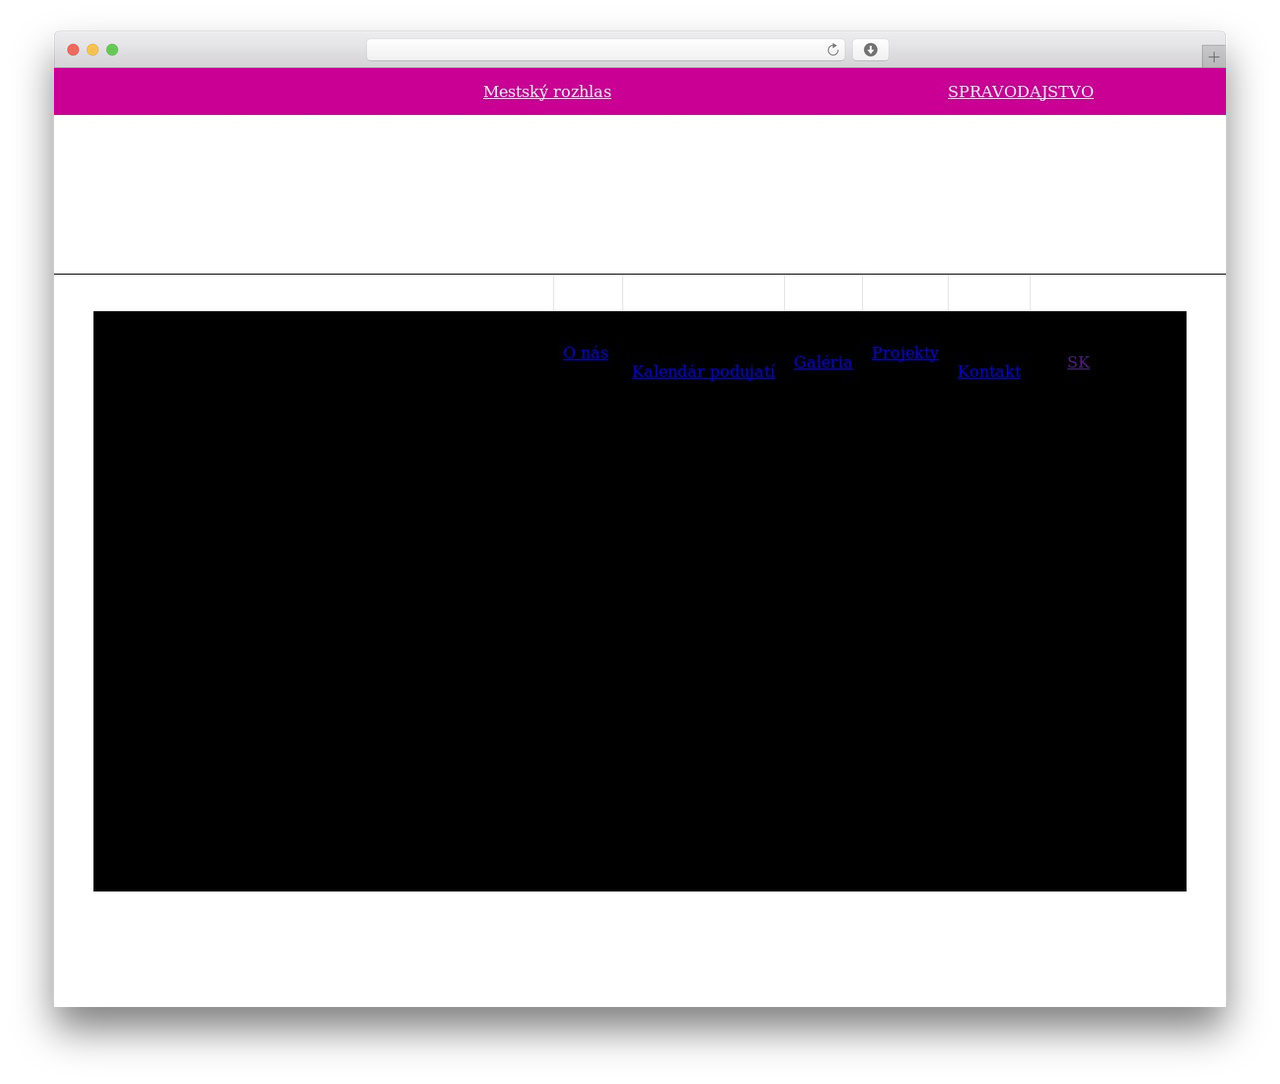Switch language with the SK link
Viewport: 1280px width, 1084px height.
point(1078,362)
